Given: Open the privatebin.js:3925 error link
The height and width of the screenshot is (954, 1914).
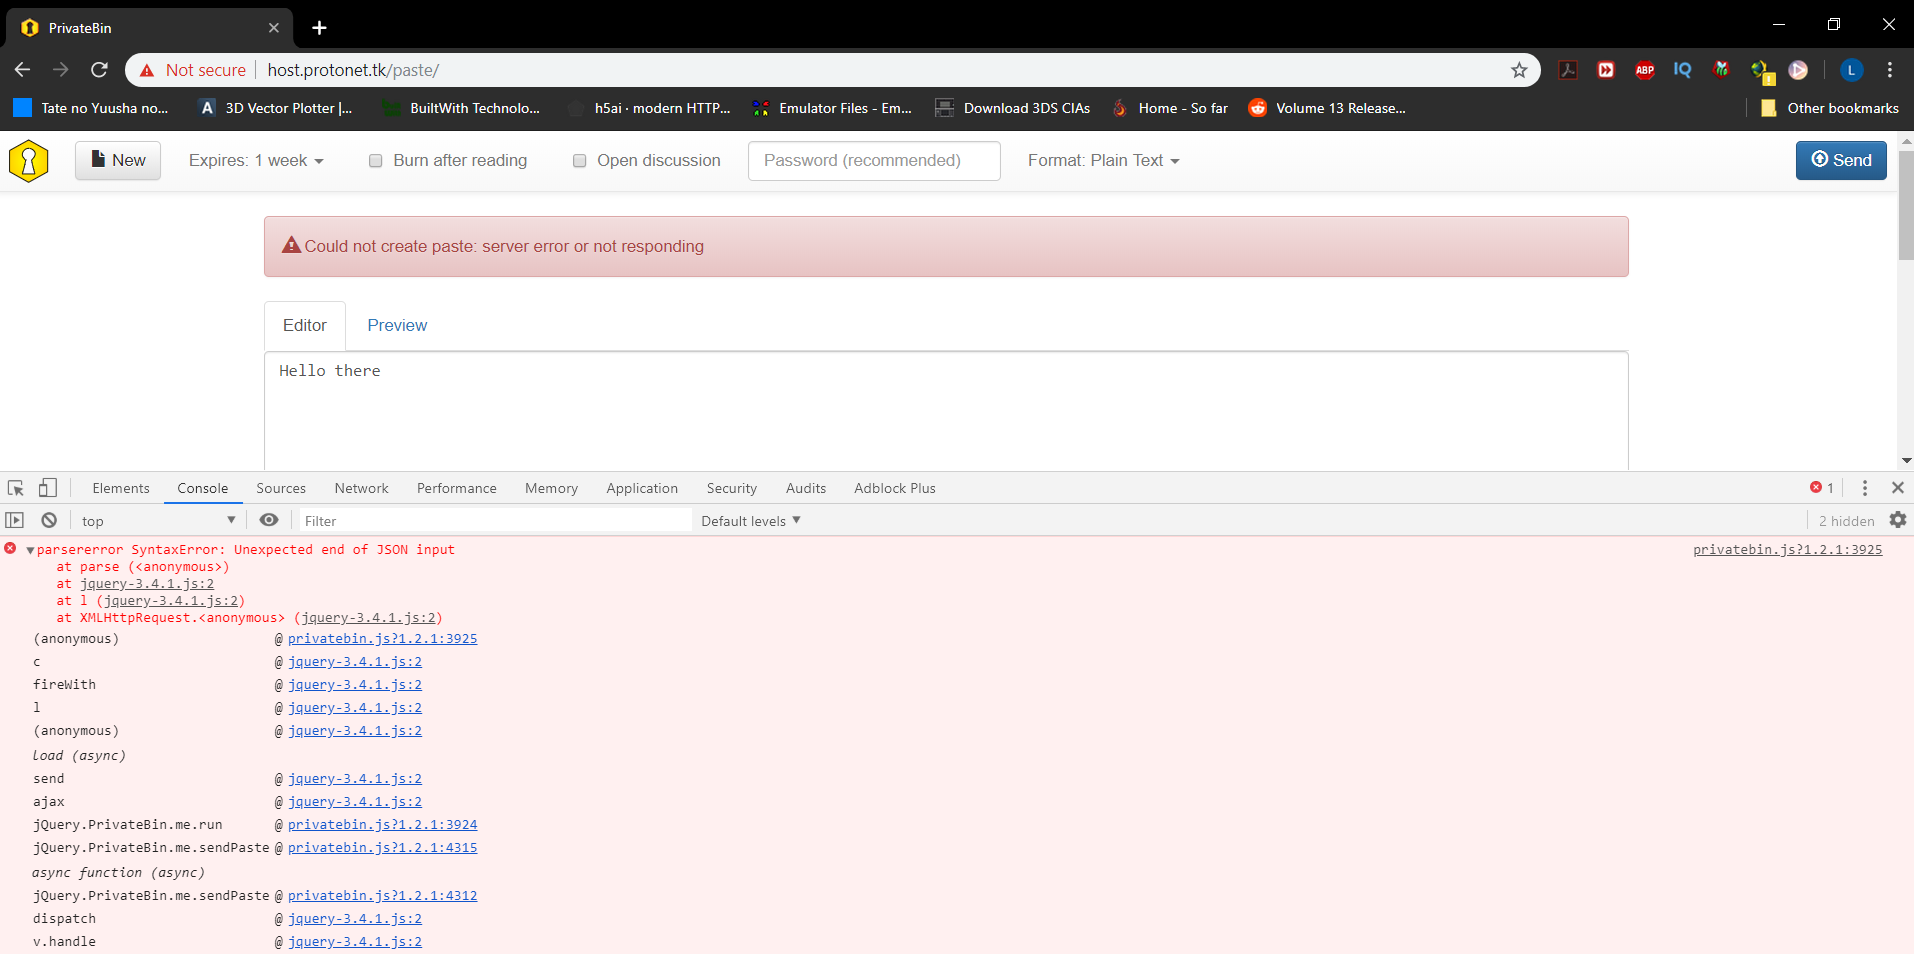Looking at the screenshot, I should point(1788,549).
